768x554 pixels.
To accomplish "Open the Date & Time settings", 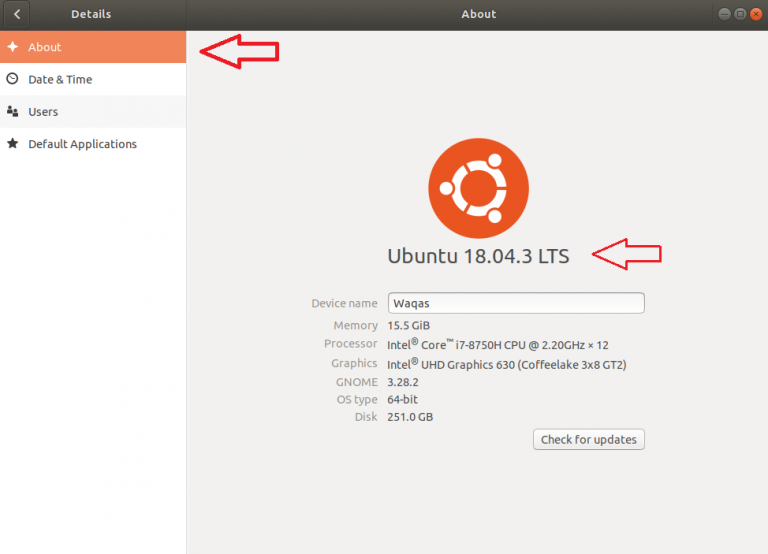I will tap(93, 79).
